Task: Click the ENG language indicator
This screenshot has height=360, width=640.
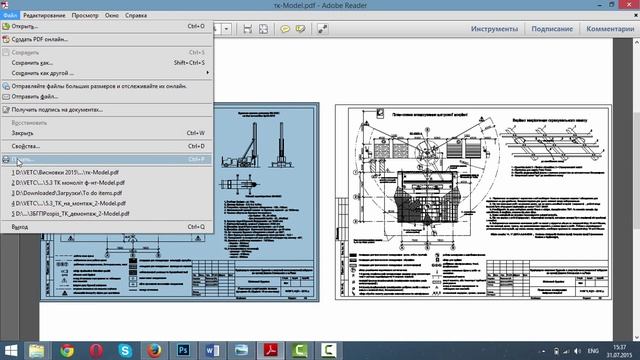Action: point(593,351)
